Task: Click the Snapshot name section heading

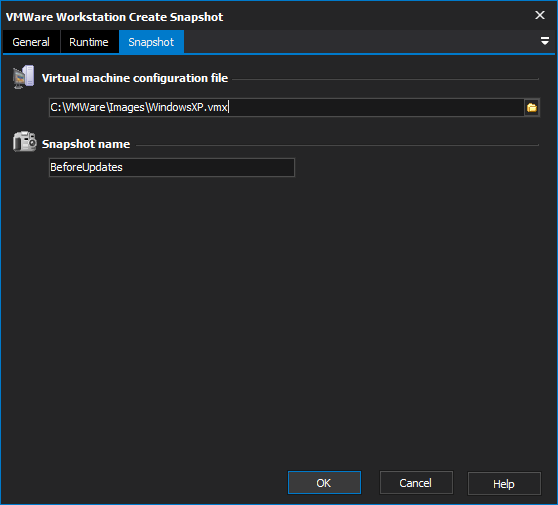Action: point(86,144)
